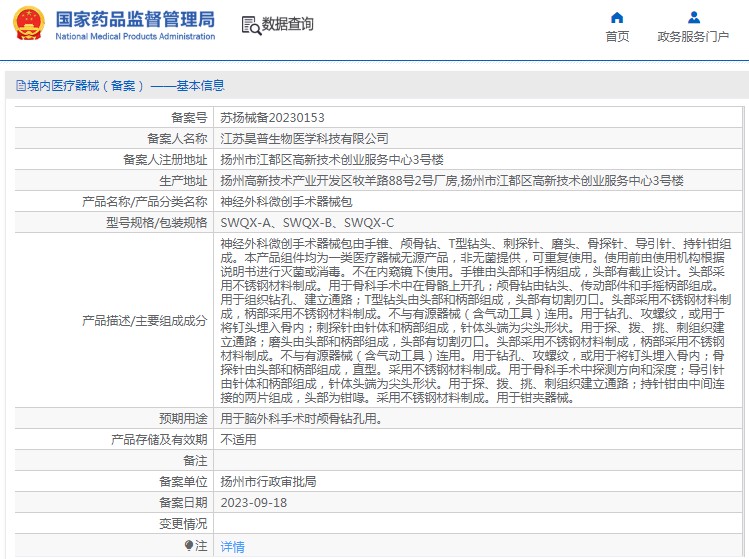Click the 产品名称/产品分类名称 label
Screen dimensions: 749x559
click(x=145, y=202)
